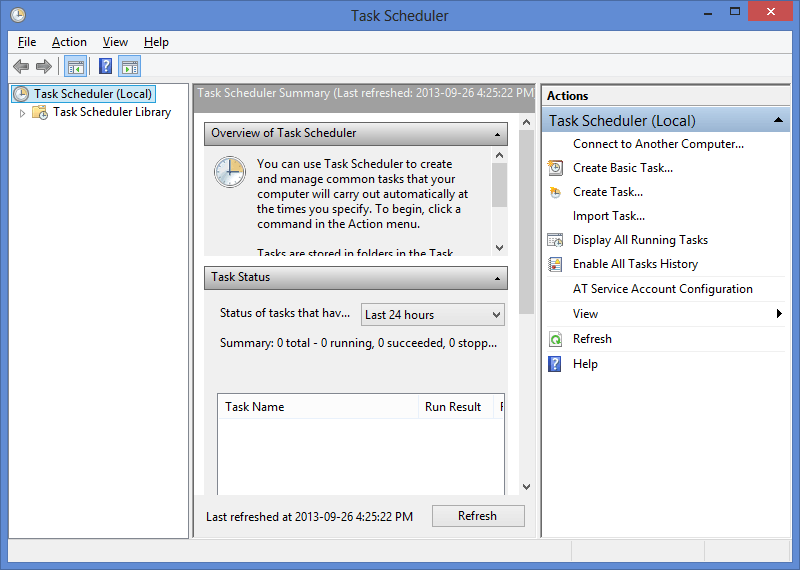Close the Task Scheduler window

point(770,12)
